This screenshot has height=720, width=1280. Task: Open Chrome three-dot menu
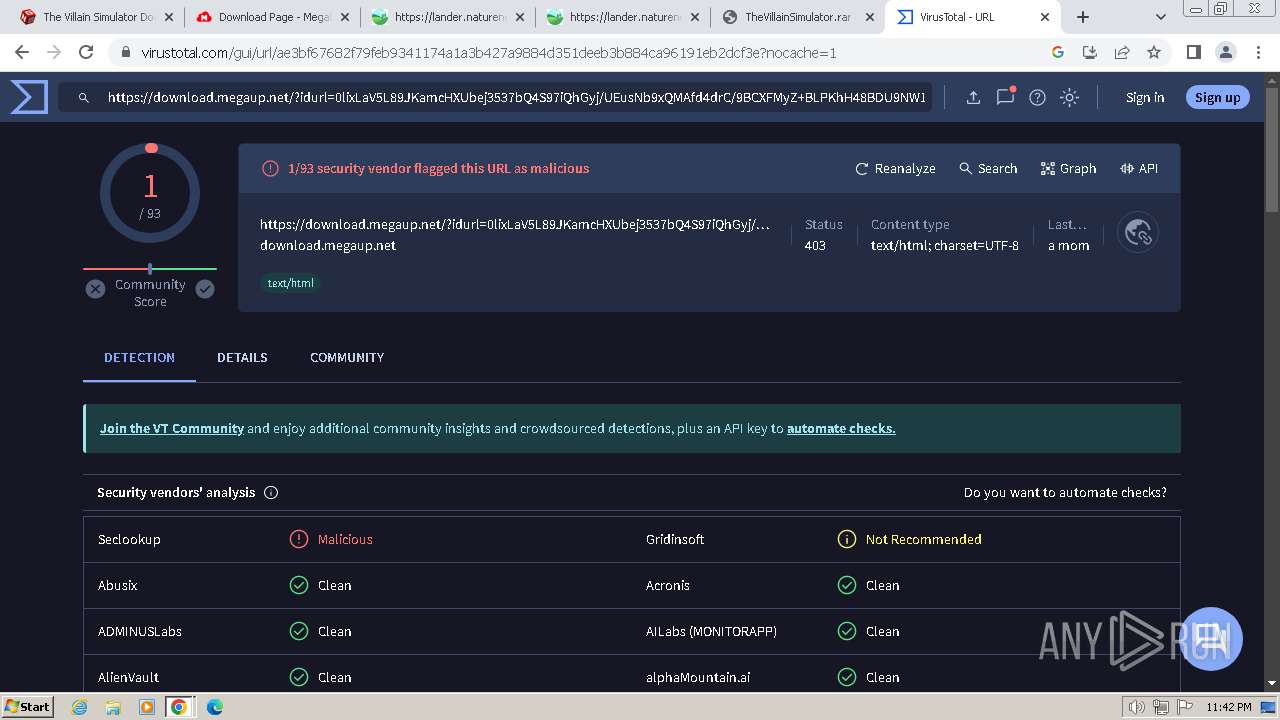pyautogui.click(x=1258, y=52)
